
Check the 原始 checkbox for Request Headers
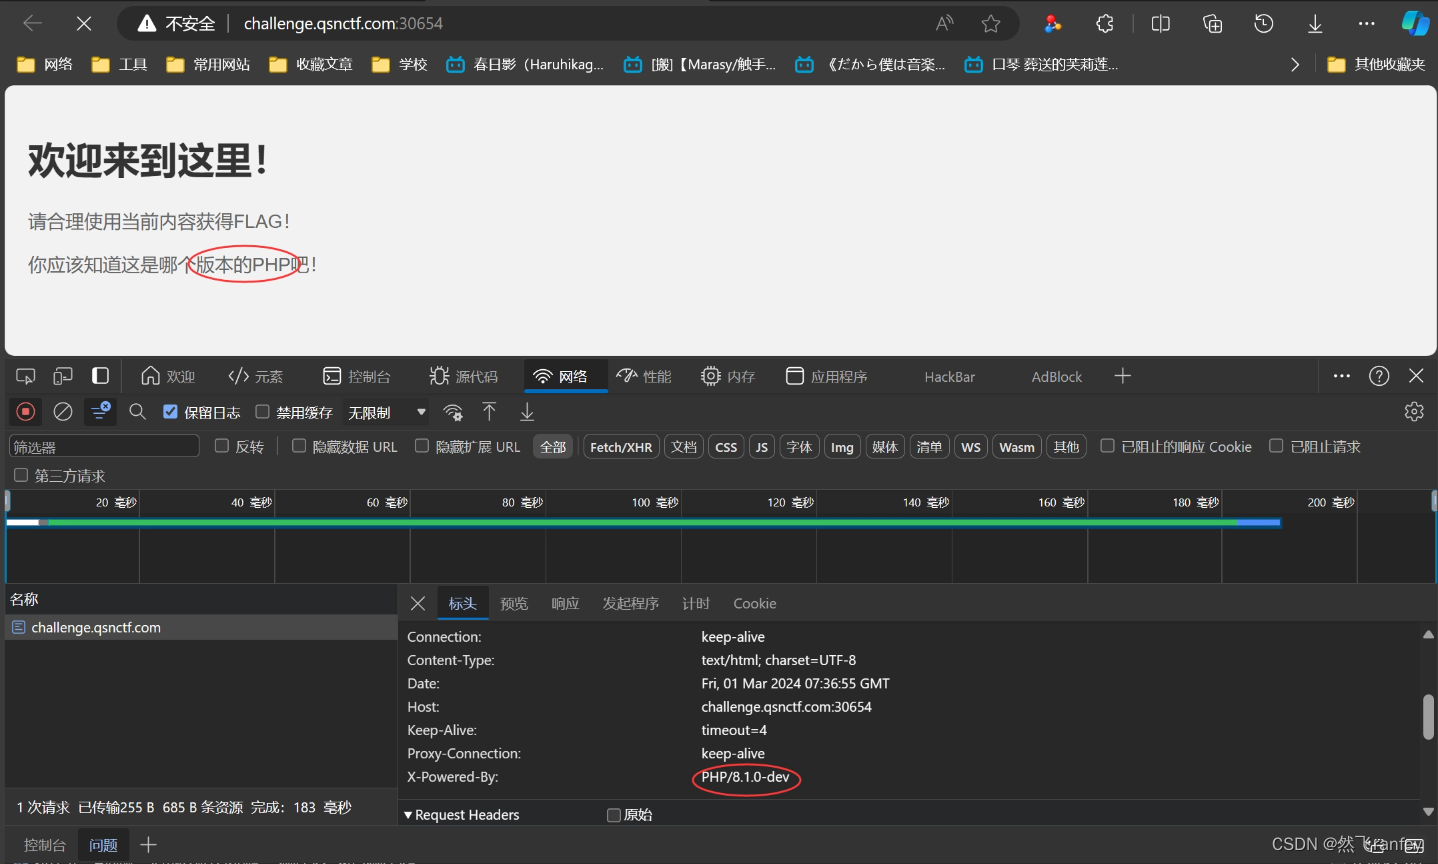tap(614, 815)
